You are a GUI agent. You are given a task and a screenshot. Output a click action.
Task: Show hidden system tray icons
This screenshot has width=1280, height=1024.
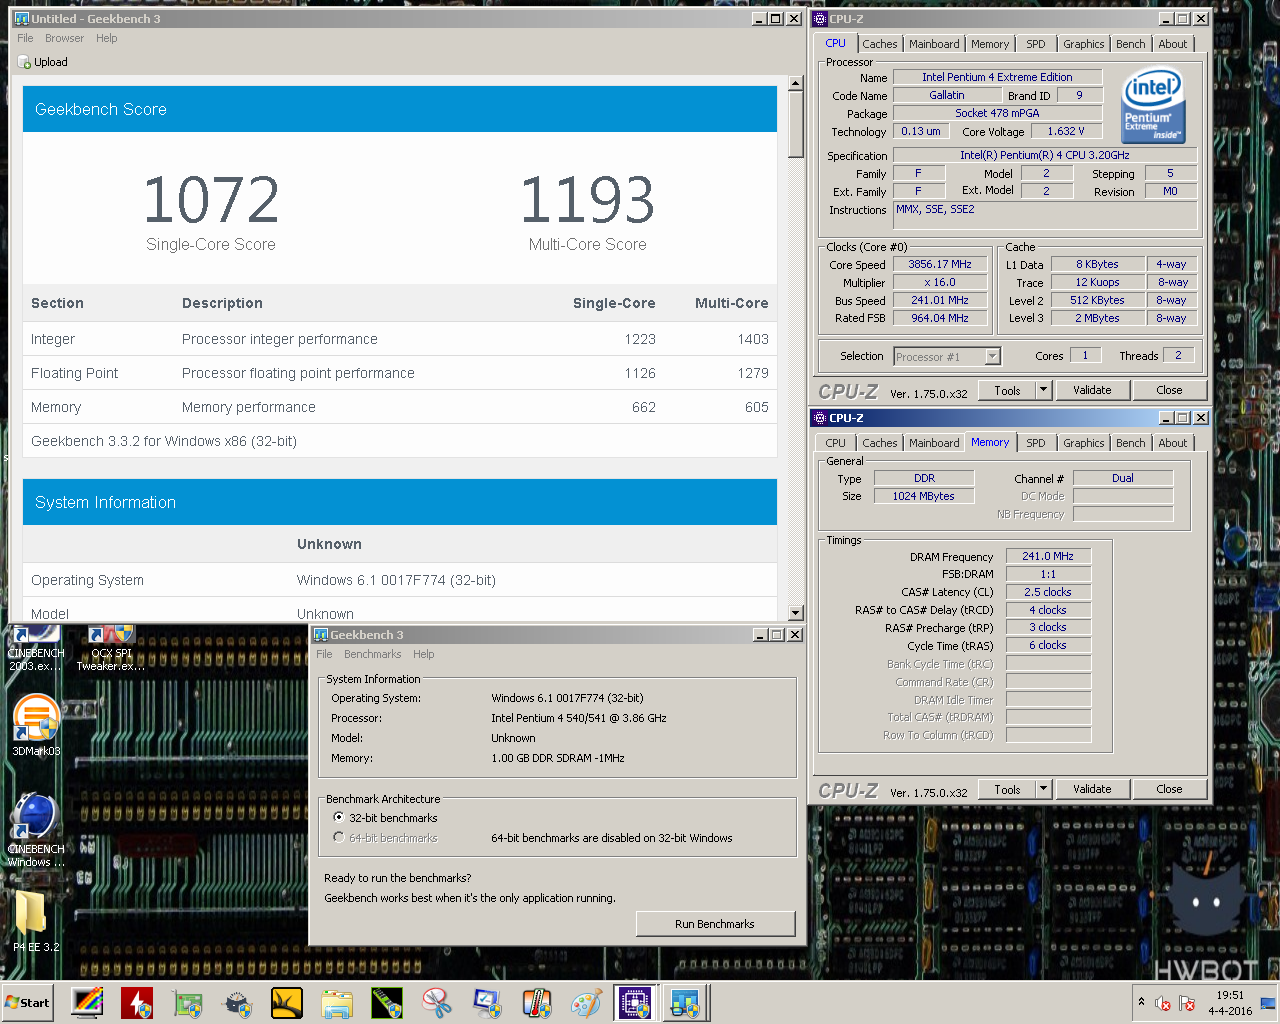coord(1141,1001)
